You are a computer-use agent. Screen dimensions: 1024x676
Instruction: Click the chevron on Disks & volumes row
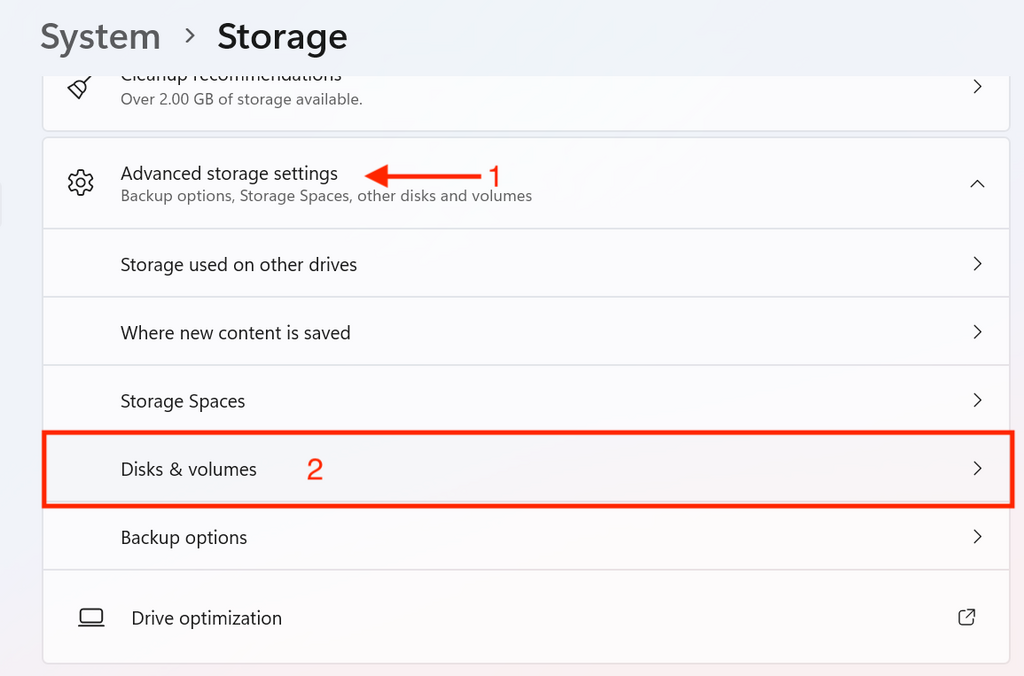[977, 468]
